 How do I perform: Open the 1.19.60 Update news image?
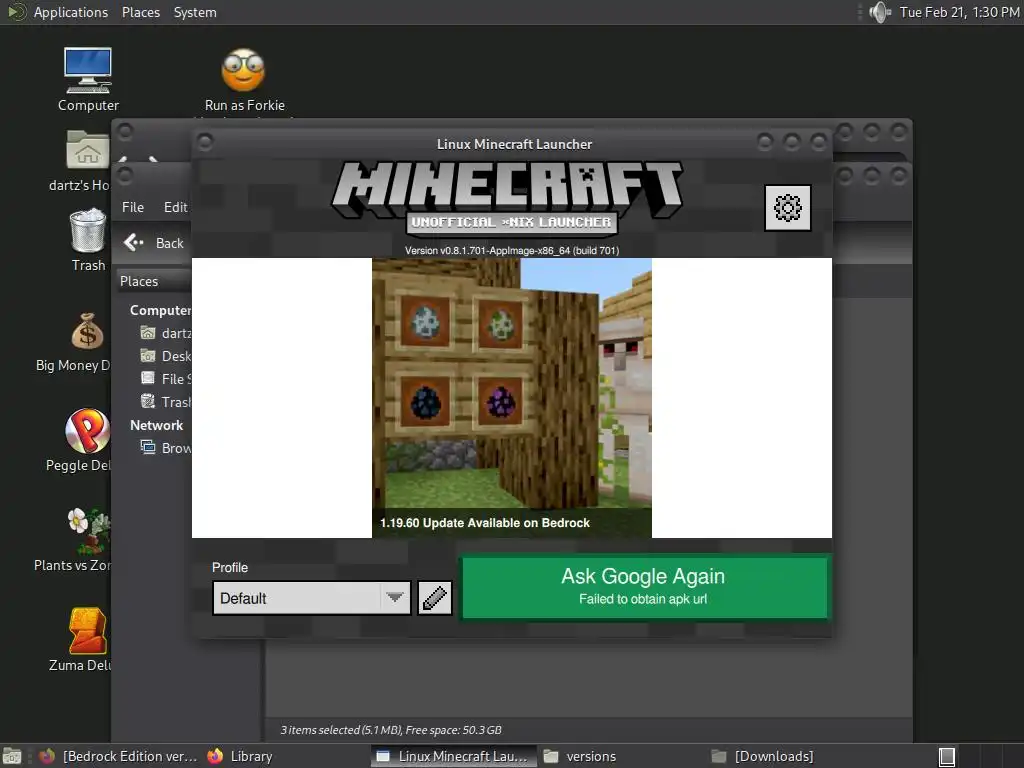point(511,398)
